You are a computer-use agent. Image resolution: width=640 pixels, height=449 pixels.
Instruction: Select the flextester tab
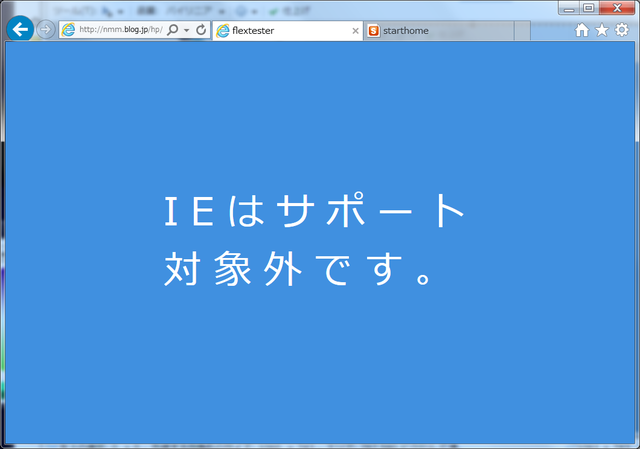287,31
